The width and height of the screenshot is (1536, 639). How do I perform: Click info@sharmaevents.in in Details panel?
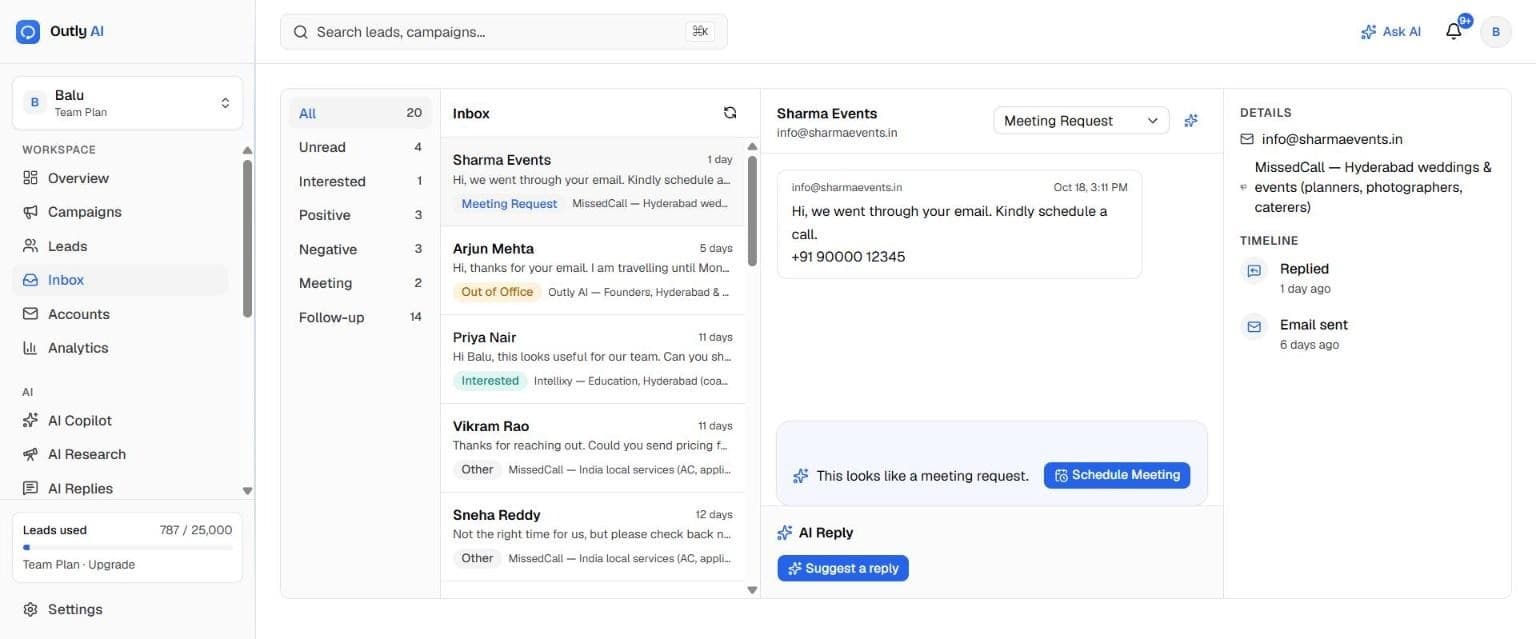point(1332,139)
